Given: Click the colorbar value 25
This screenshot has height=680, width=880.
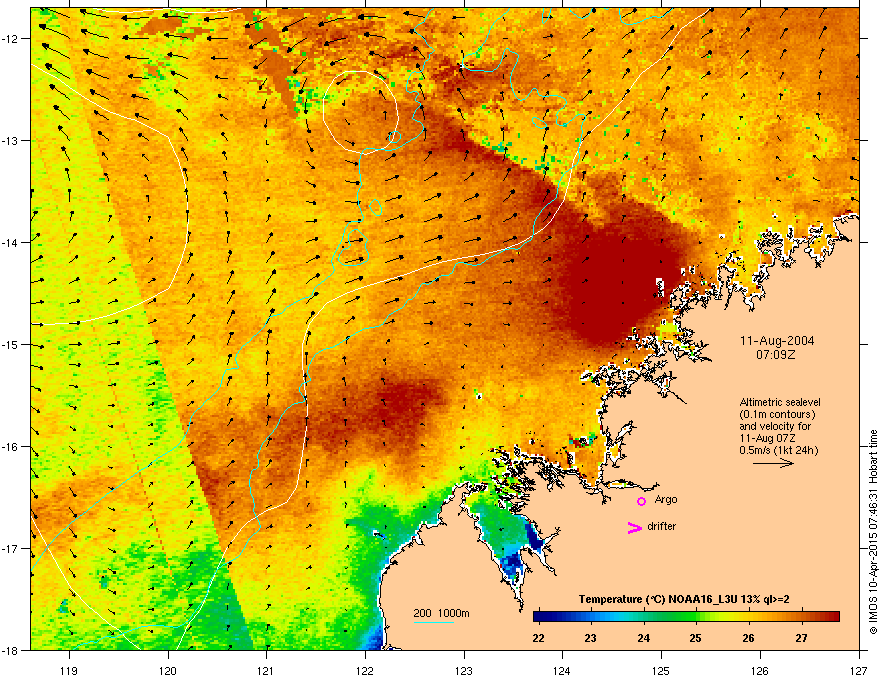Looking at the screenshot, I should point(695,638).
